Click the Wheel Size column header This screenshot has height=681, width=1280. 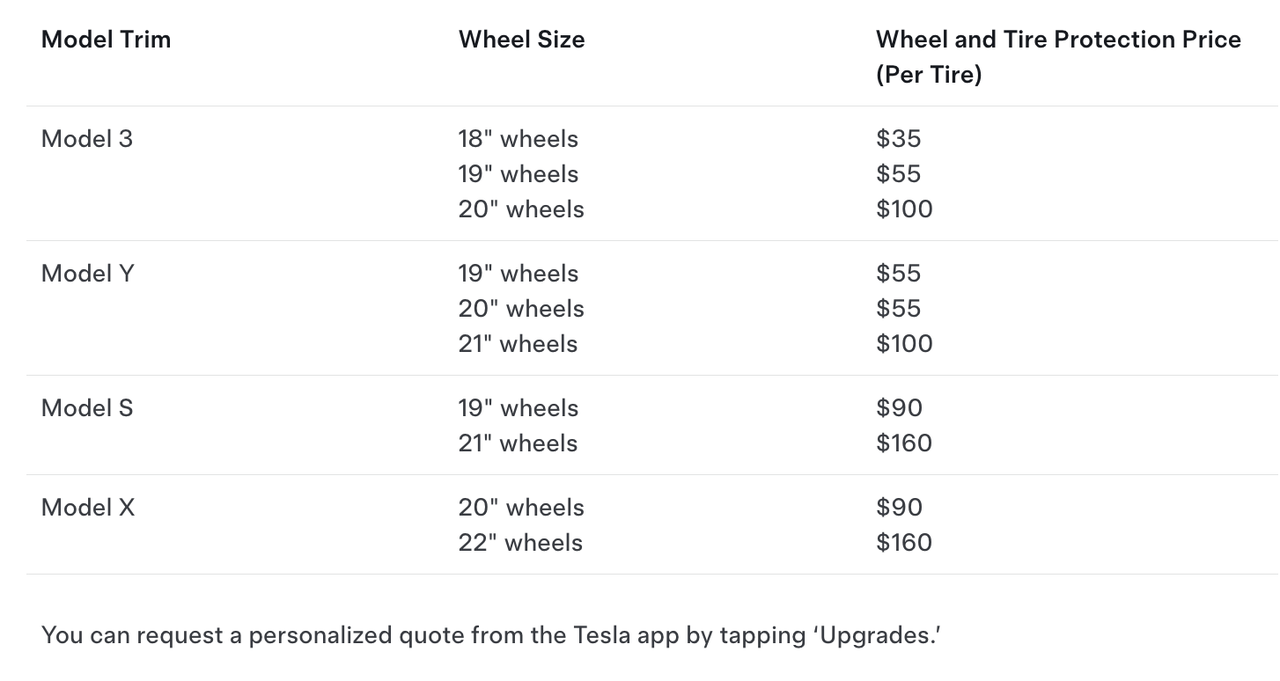point(521,40)
